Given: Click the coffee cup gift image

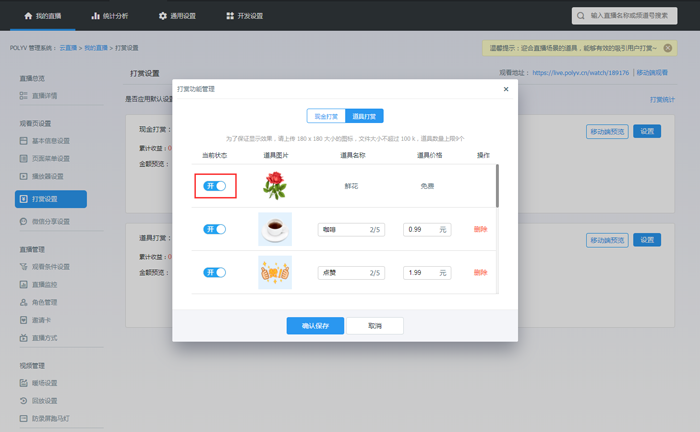Looking at the screenshot, I should pos(274,229).
